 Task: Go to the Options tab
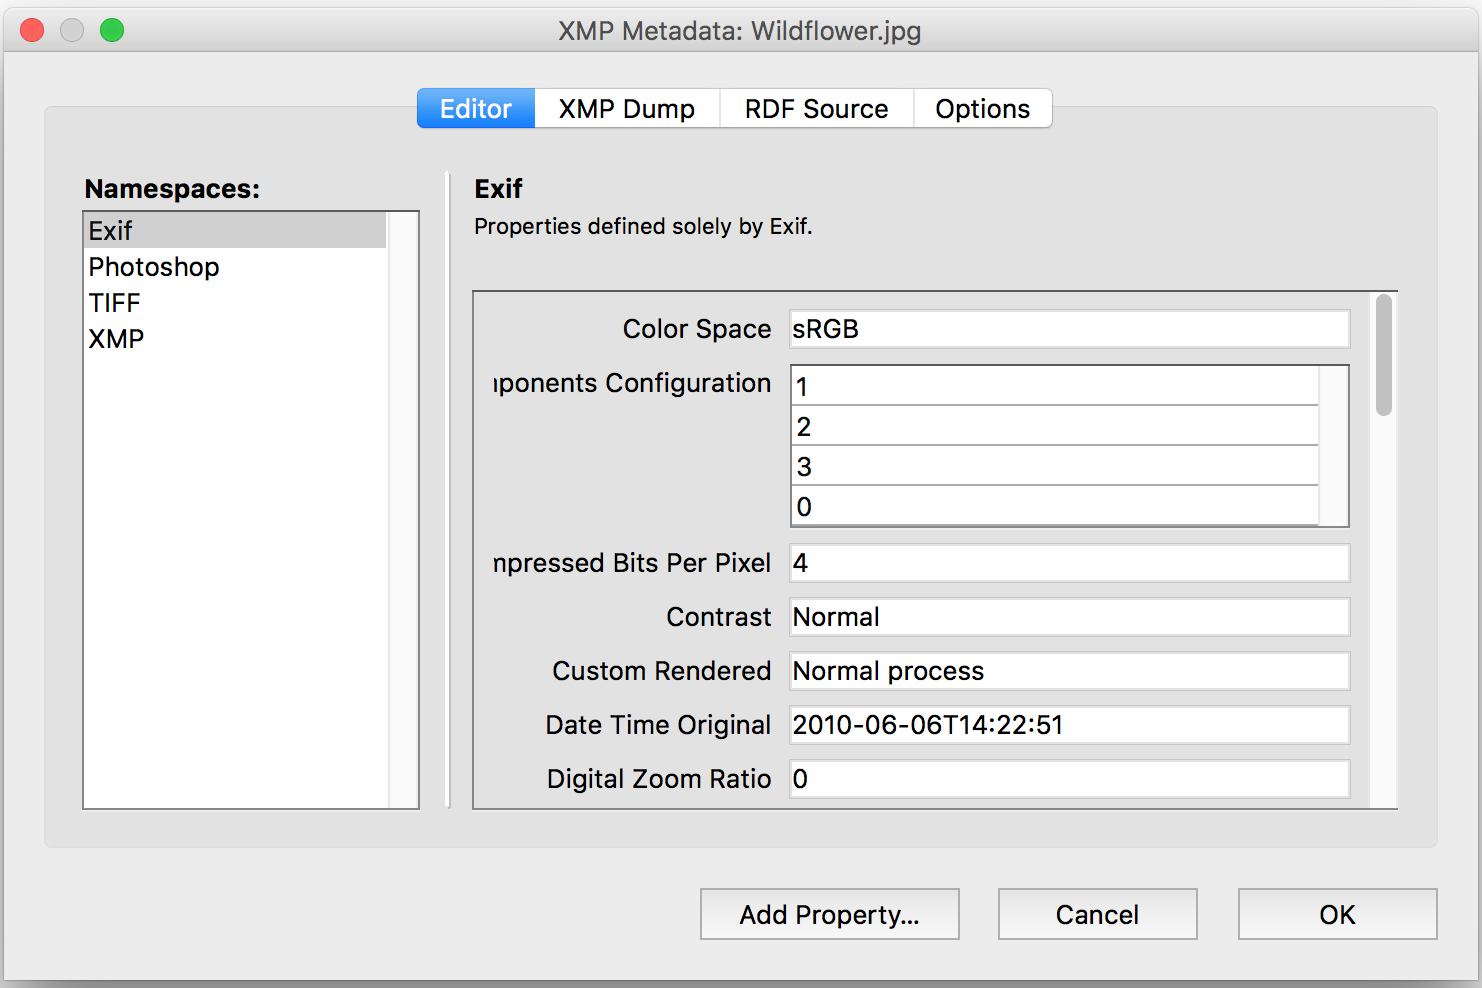click(982, 108)
